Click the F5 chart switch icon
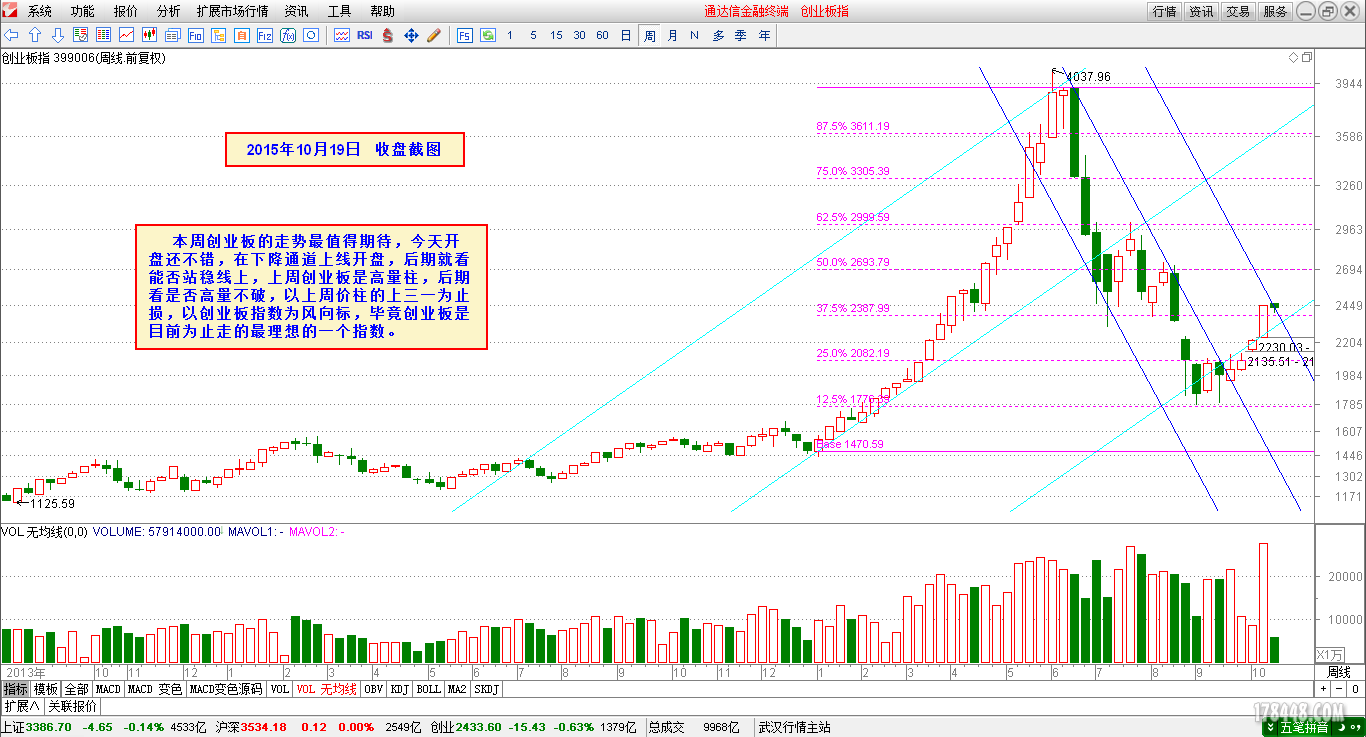The height and width of the screenshot is (737, 1366). 465,35
